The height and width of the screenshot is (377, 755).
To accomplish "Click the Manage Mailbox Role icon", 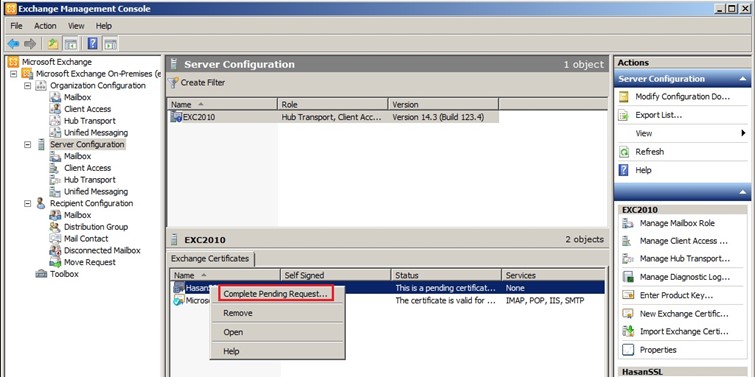I will coord(627,223).
